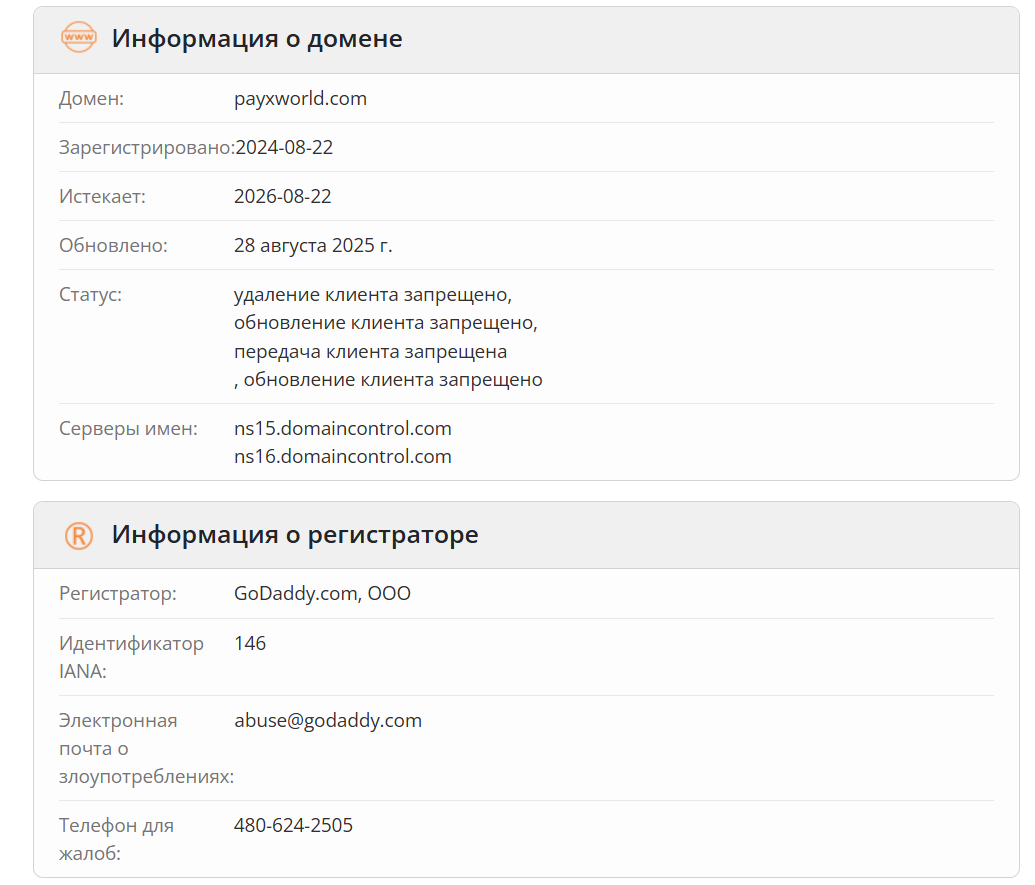Screen dimensions: 1035x885
Task: Click the 'Серверы имен:' label
Action: click(128, 429)
